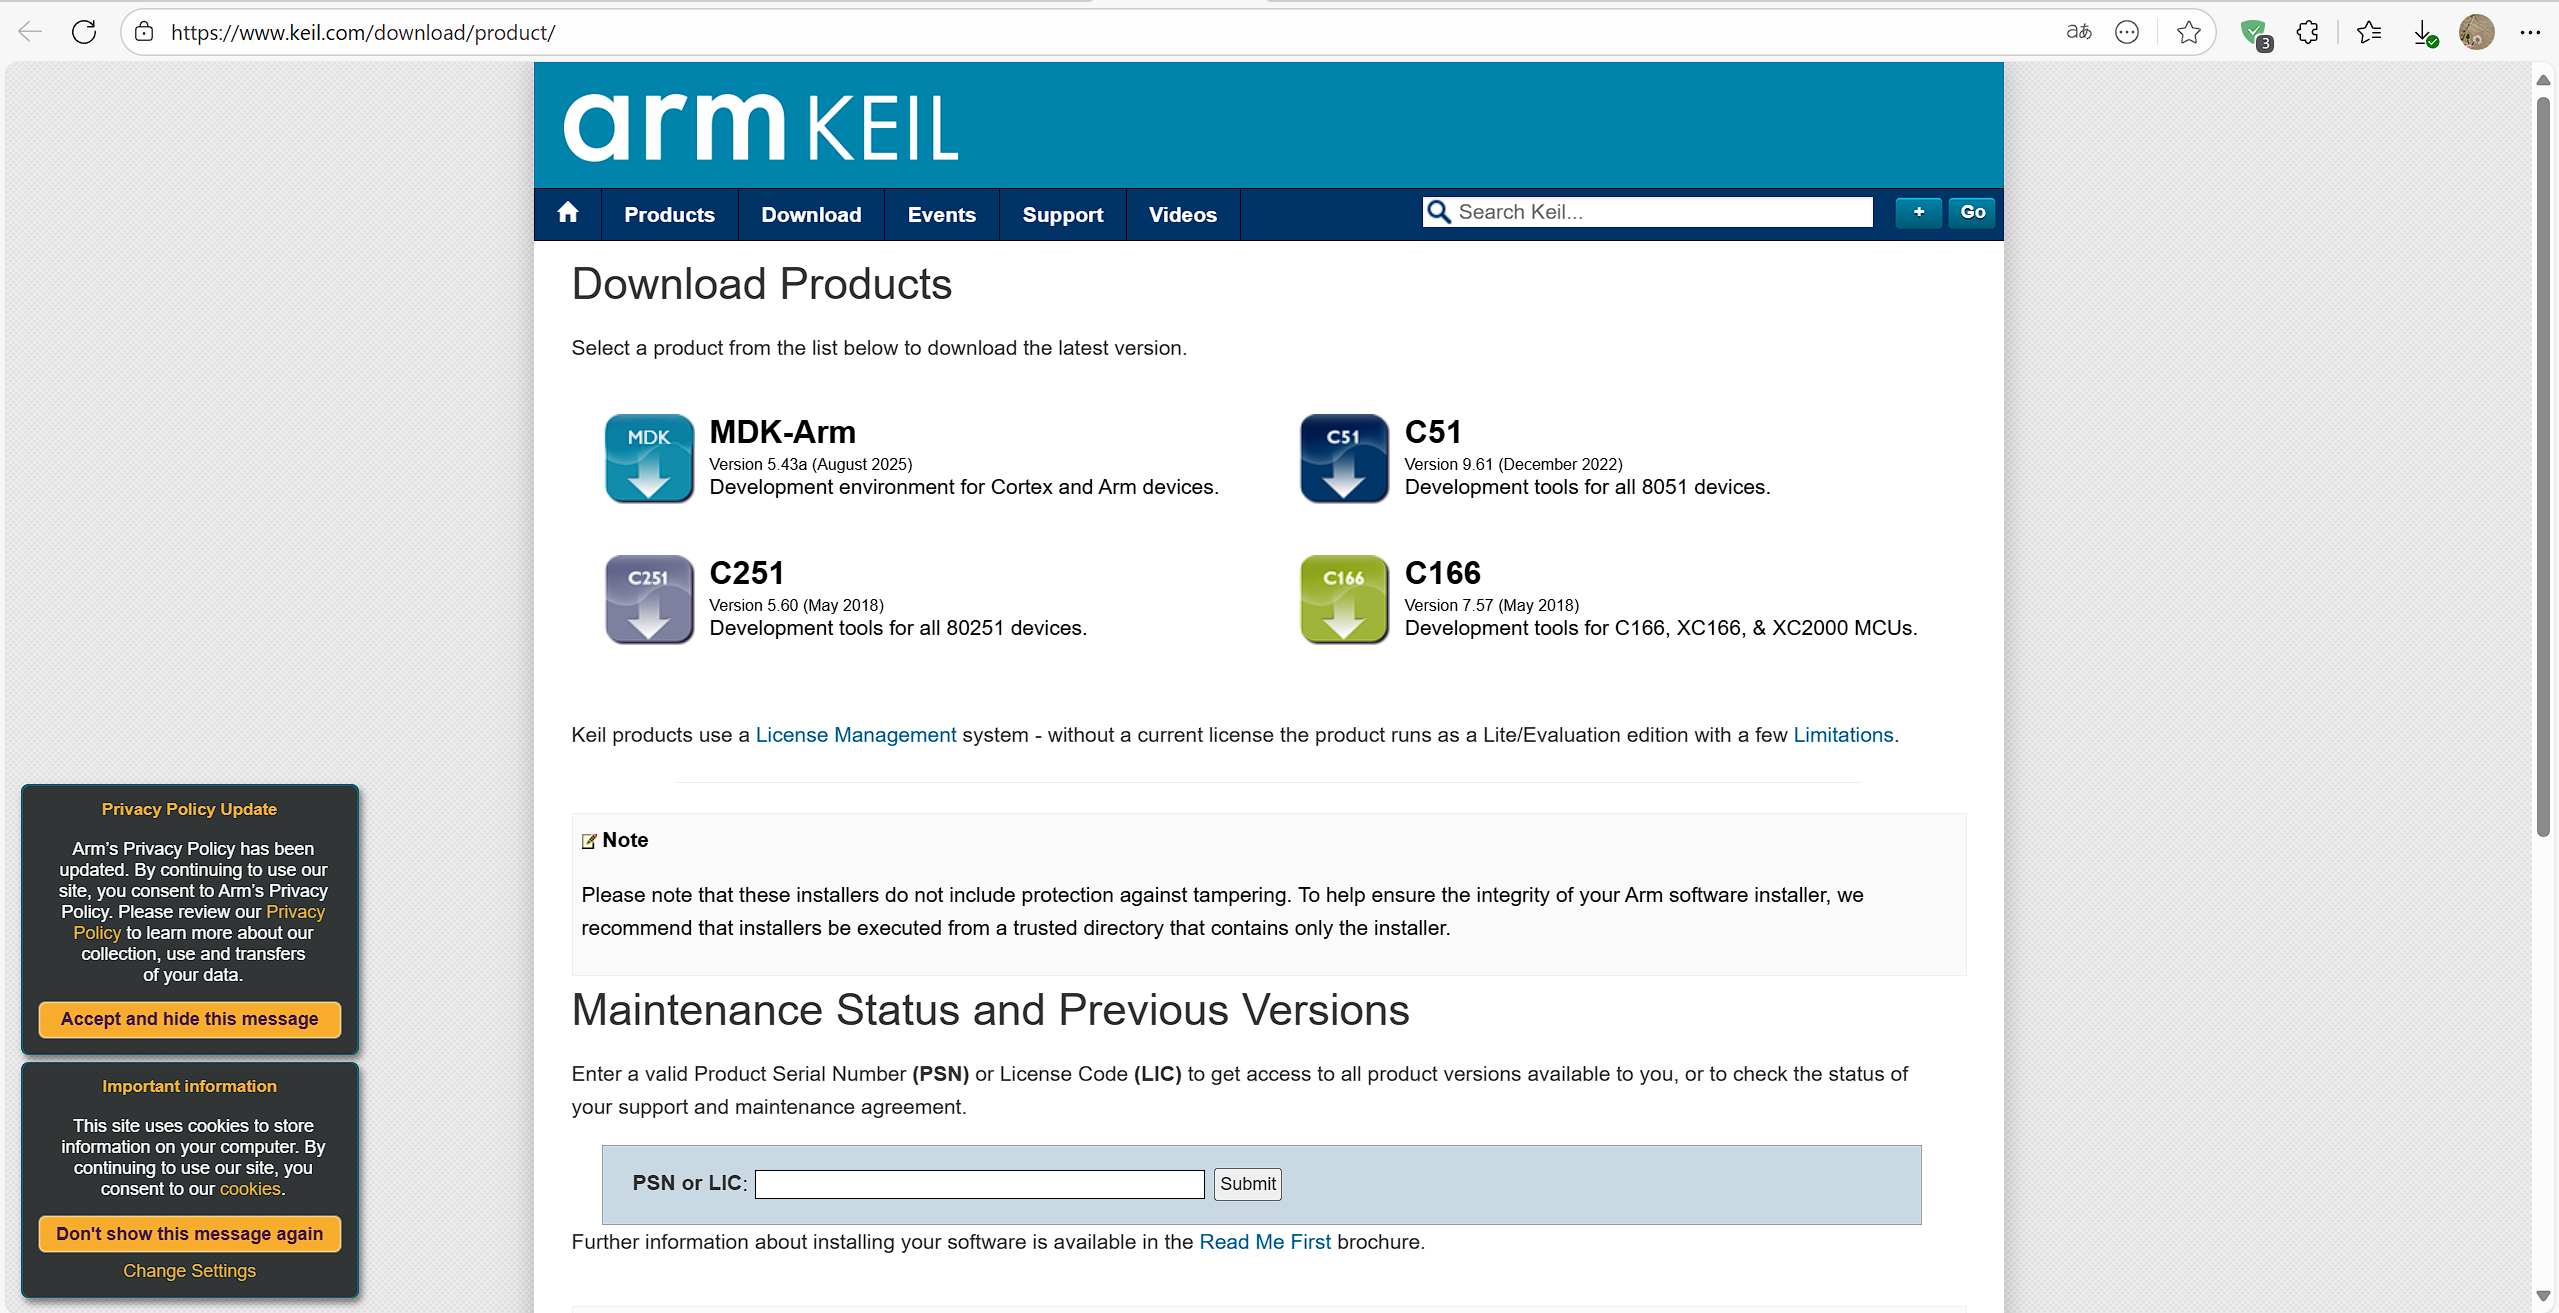Download MDK-Arm using its icon
2559x1313 pixels.
(649, 458)
